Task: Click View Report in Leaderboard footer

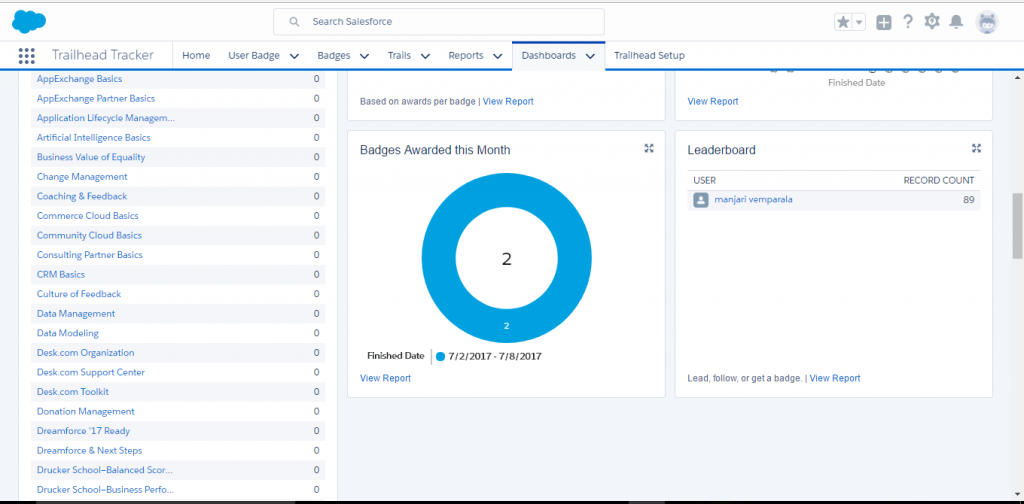Action: tap(835, 378)
